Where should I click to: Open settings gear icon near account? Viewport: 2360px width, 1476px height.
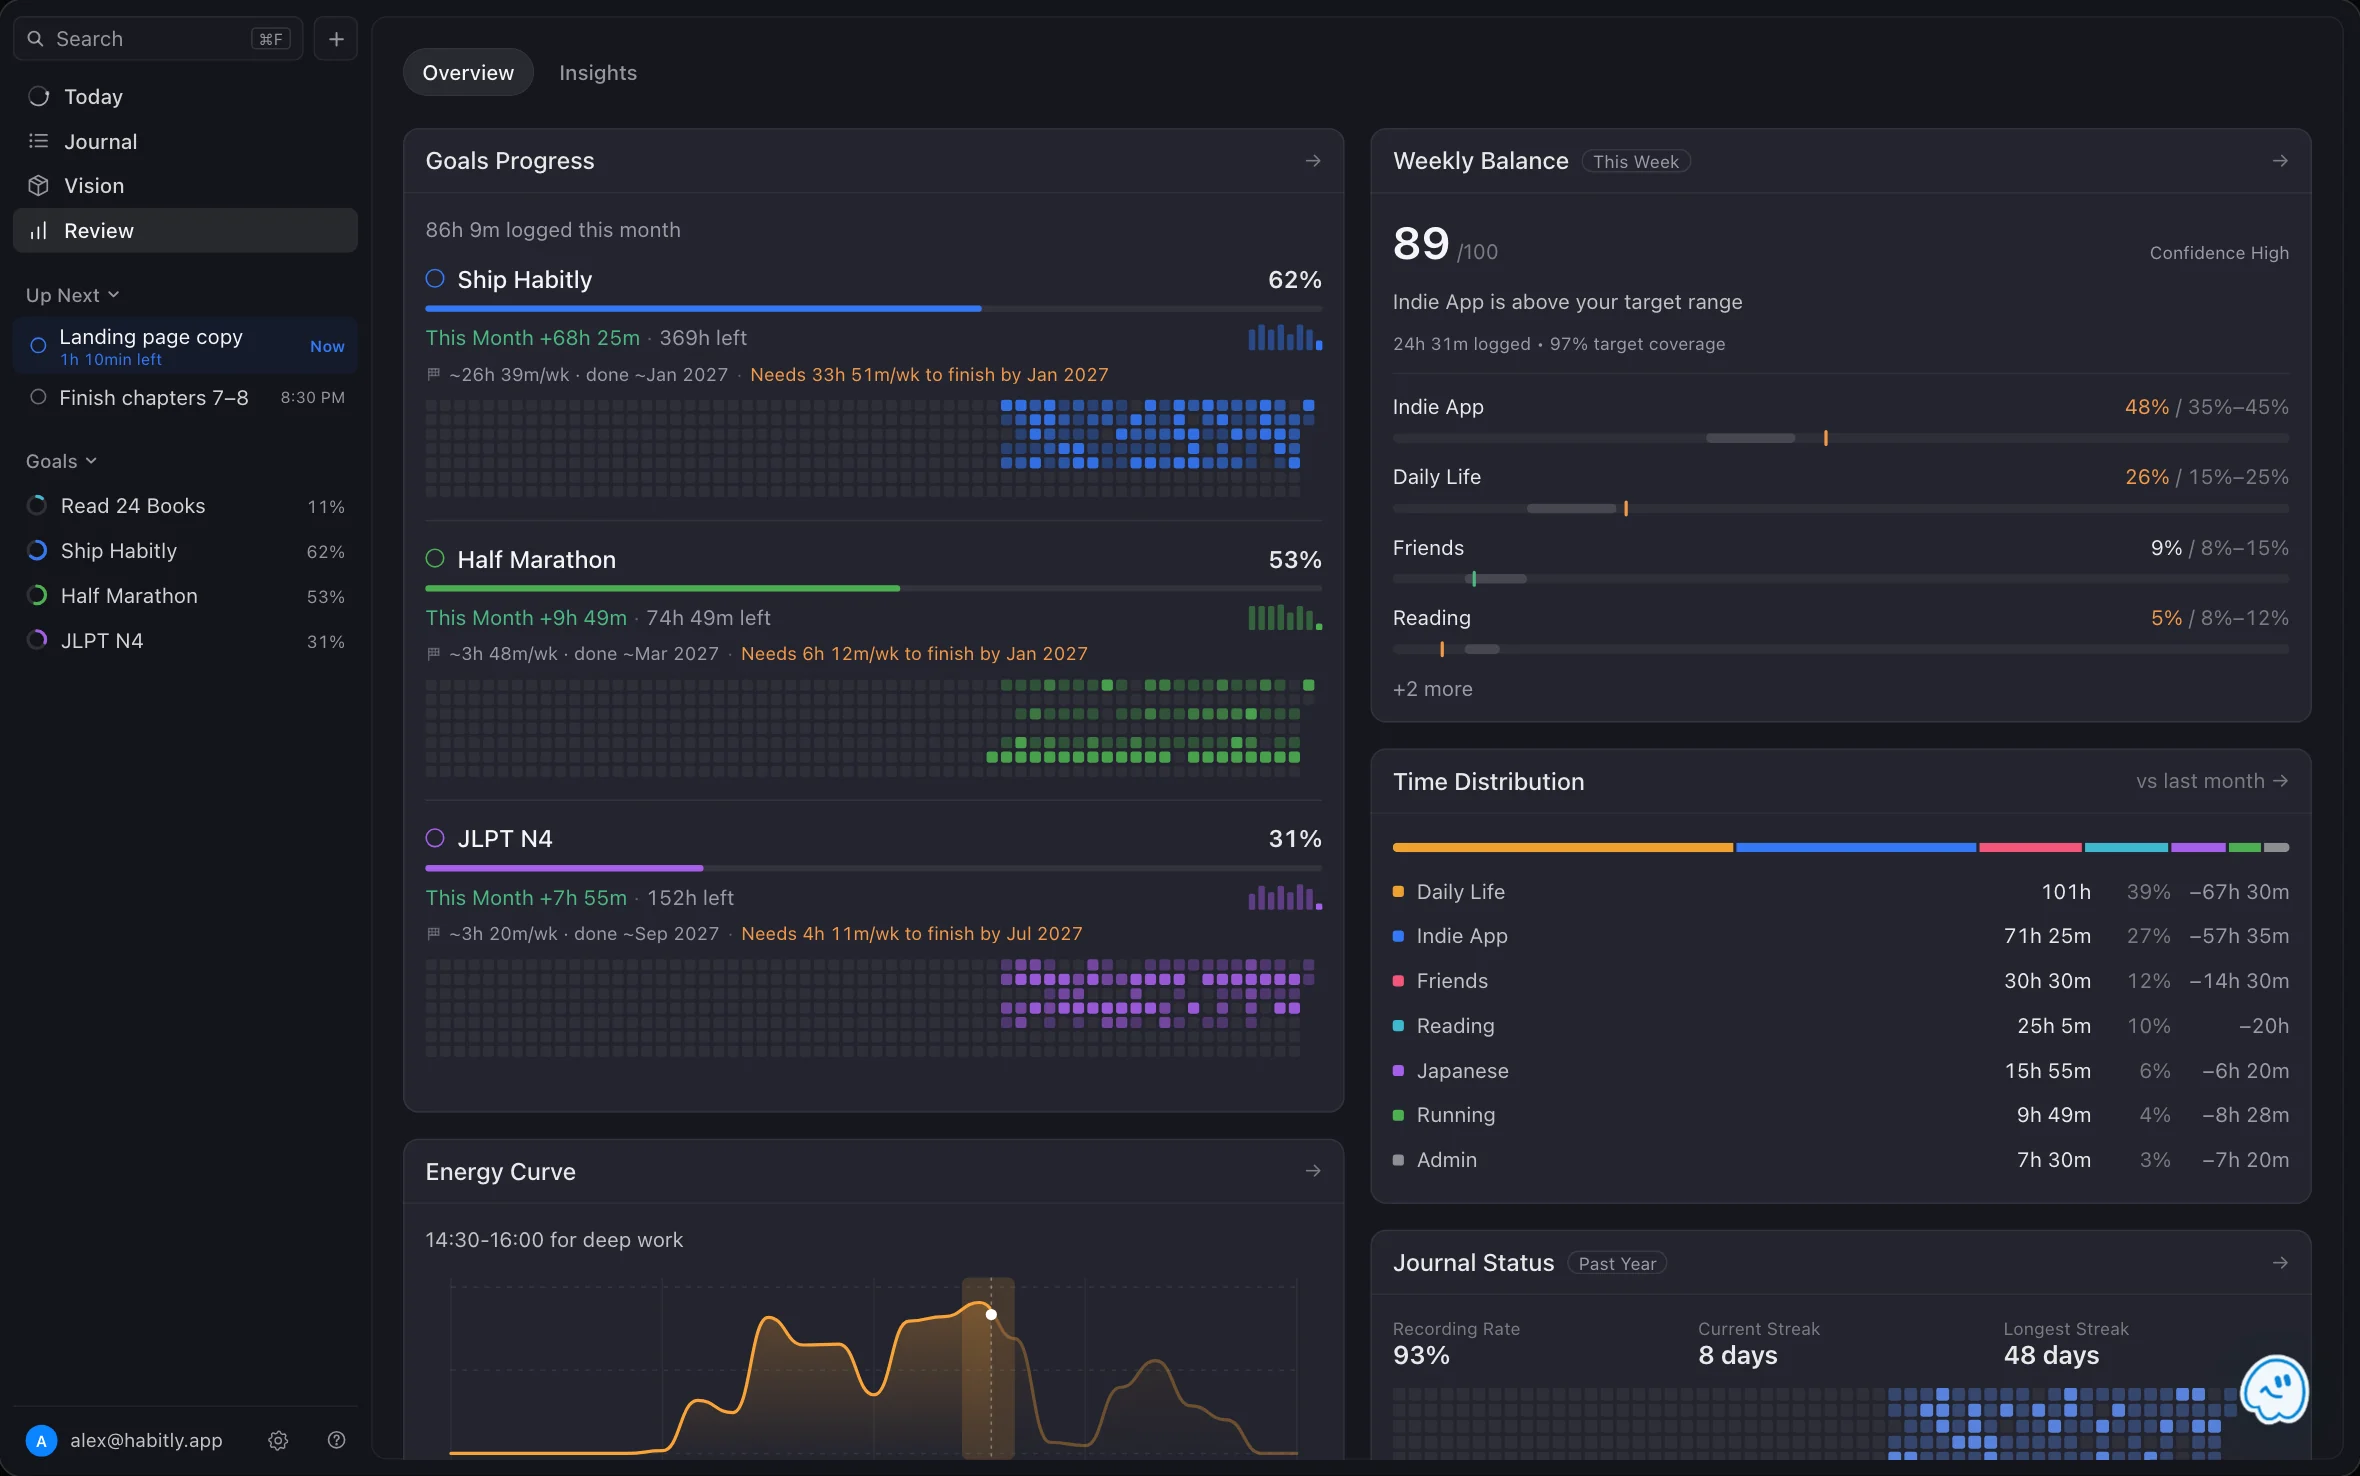[278, 1440]
